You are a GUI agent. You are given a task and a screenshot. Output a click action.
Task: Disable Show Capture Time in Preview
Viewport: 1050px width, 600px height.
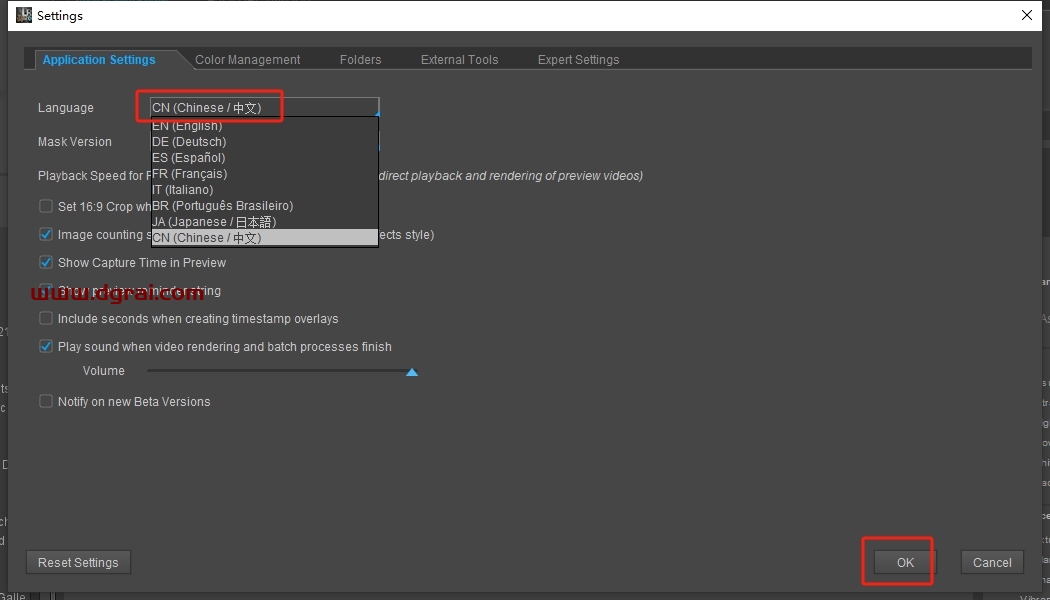46,263
